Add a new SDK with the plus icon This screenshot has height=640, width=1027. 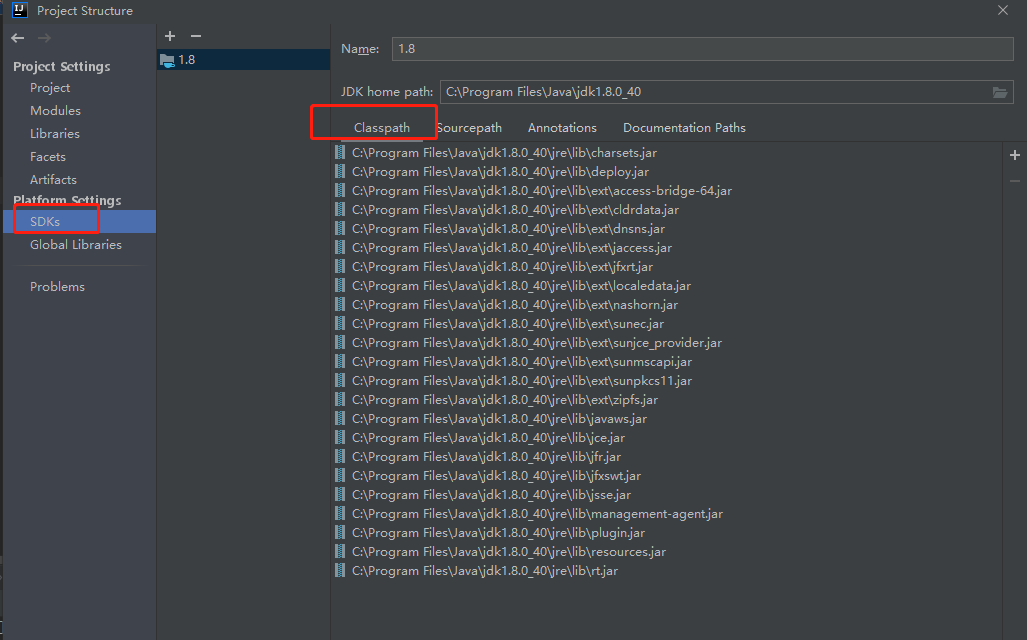point(170,36)
